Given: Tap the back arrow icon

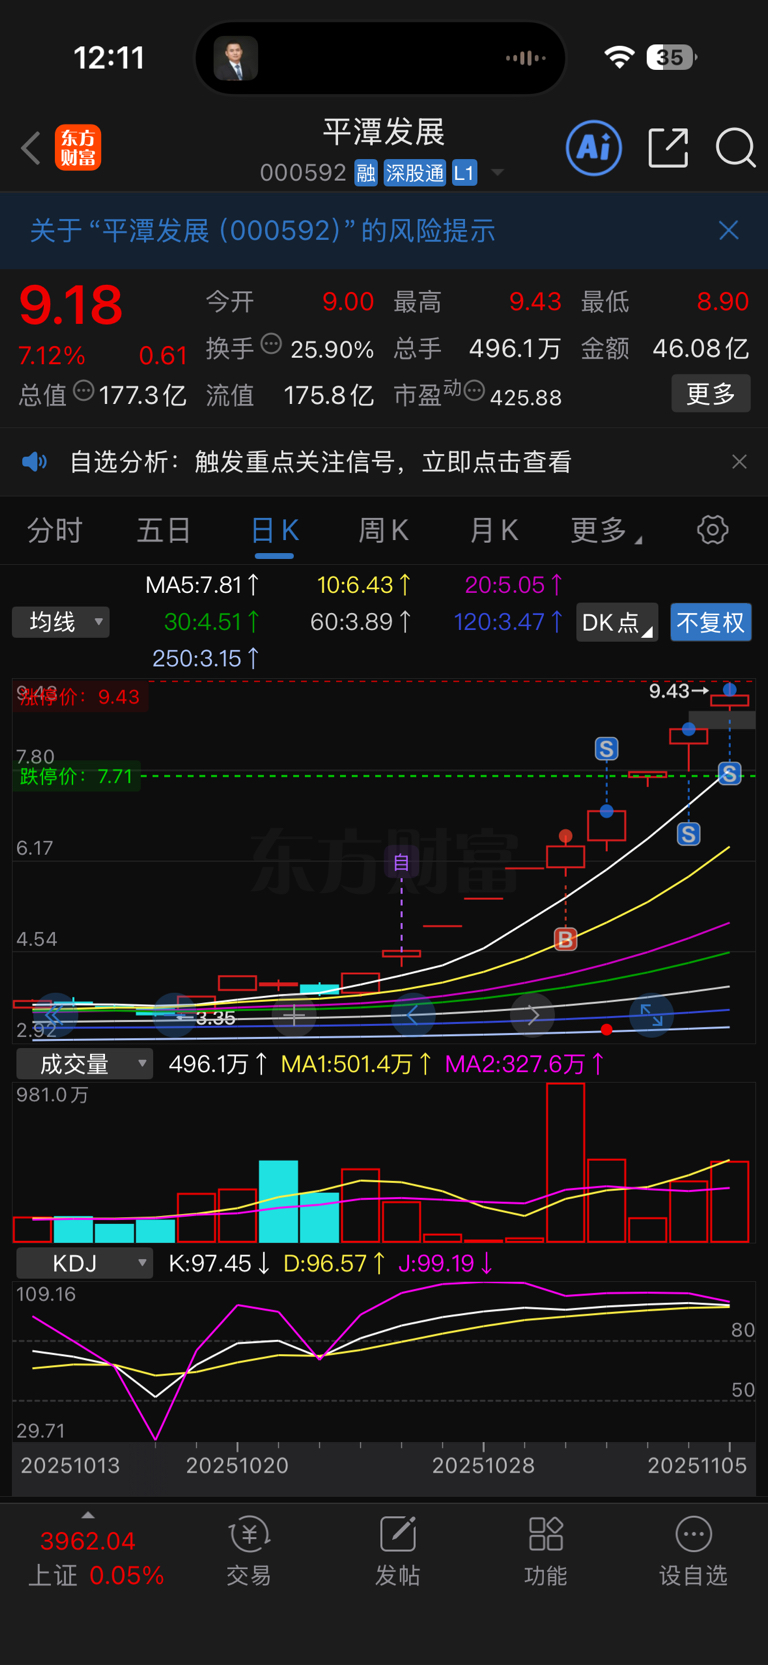Looking at the screenshot, I should click(x=31, y=149).
